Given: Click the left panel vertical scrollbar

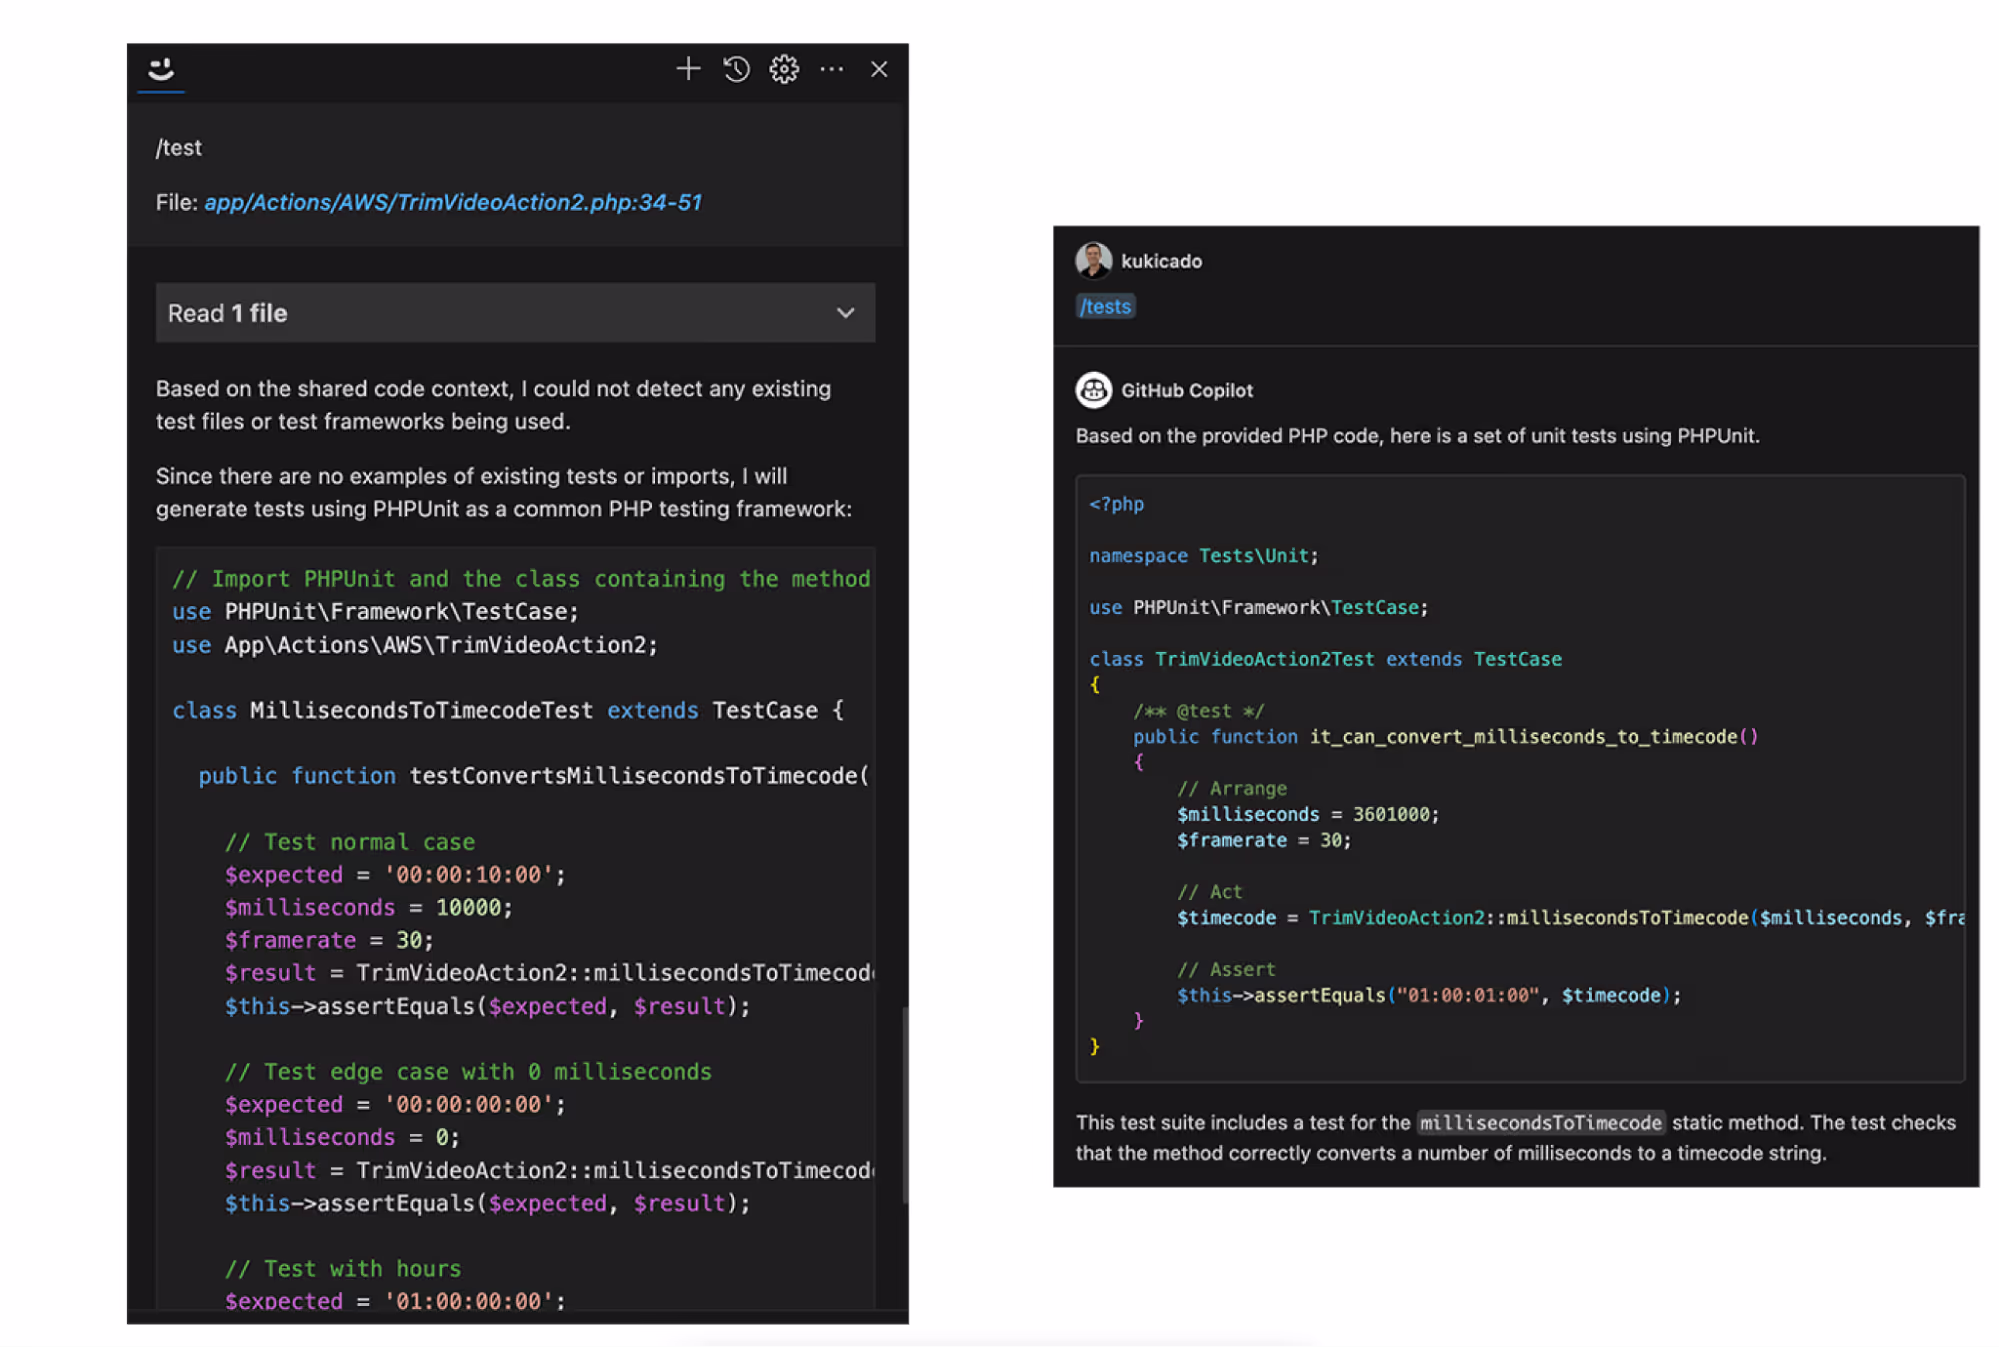Looking at the screenshot, I should click(905, 1104).
